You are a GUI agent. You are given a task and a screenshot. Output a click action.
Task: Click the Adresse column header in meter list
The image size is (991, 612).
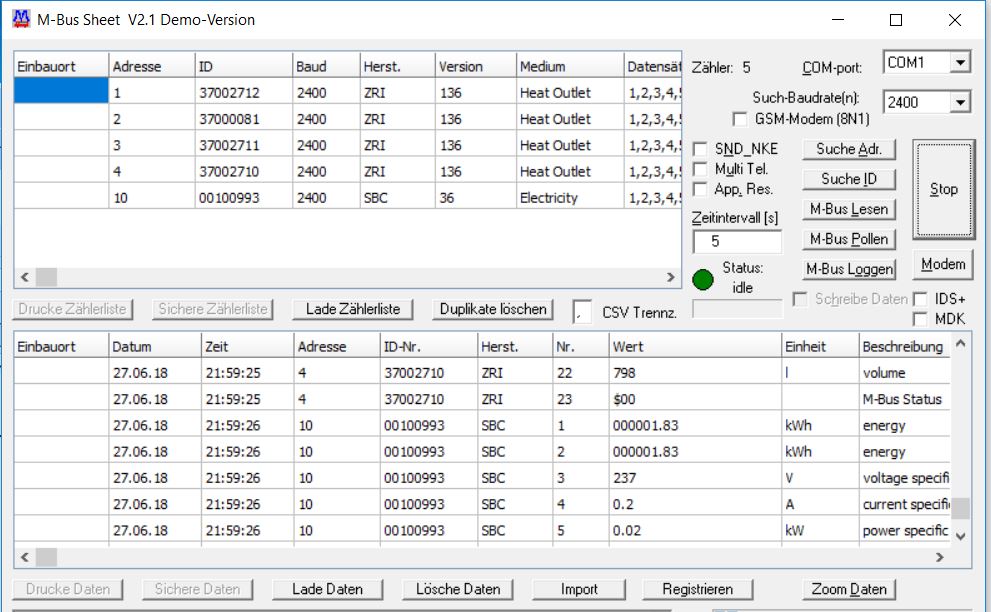[x=152, y=66]
